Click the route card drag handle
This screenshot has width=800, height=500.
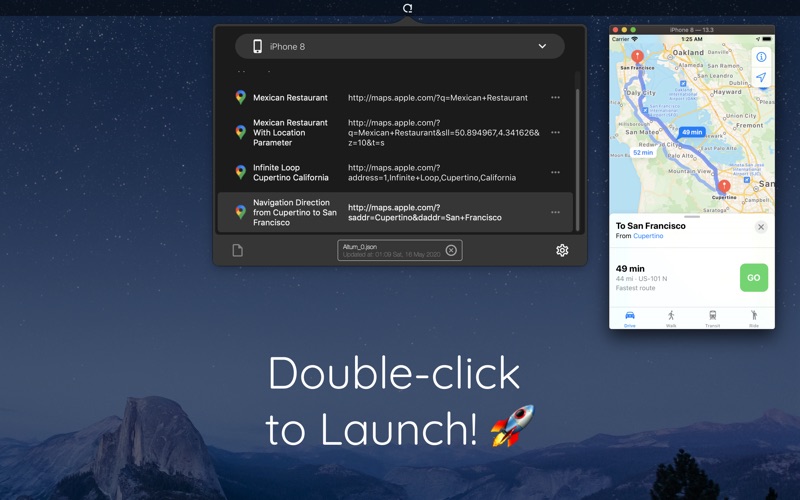(692, 217)
